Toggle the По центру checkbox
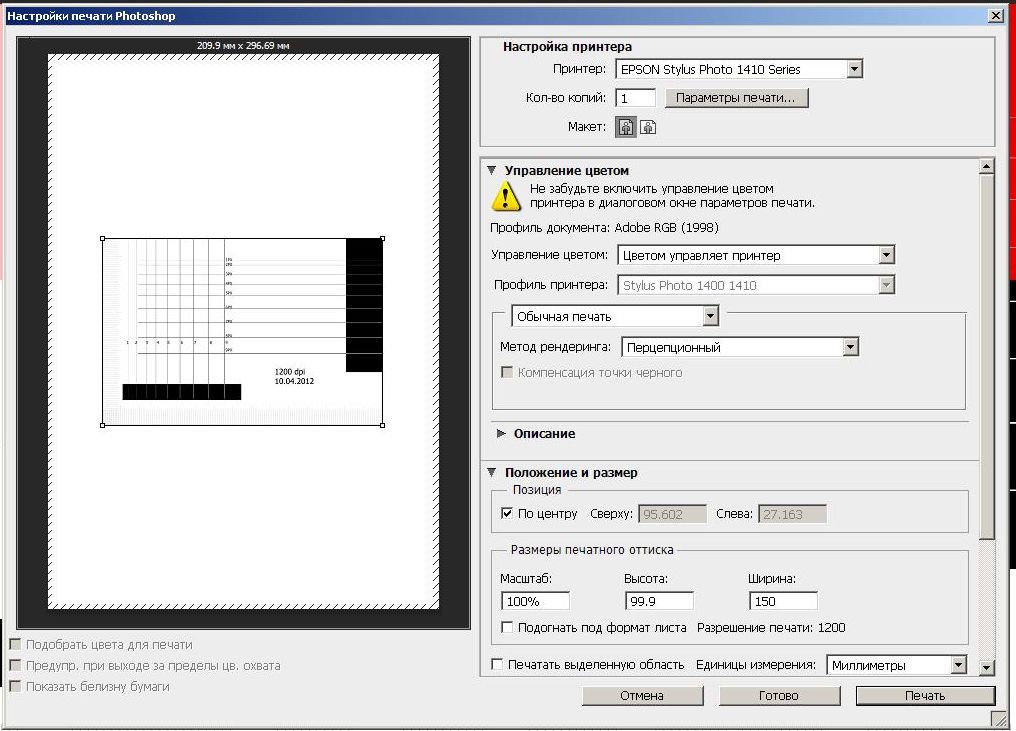This screenshot has width=1016, height=731. click(507, 513)
